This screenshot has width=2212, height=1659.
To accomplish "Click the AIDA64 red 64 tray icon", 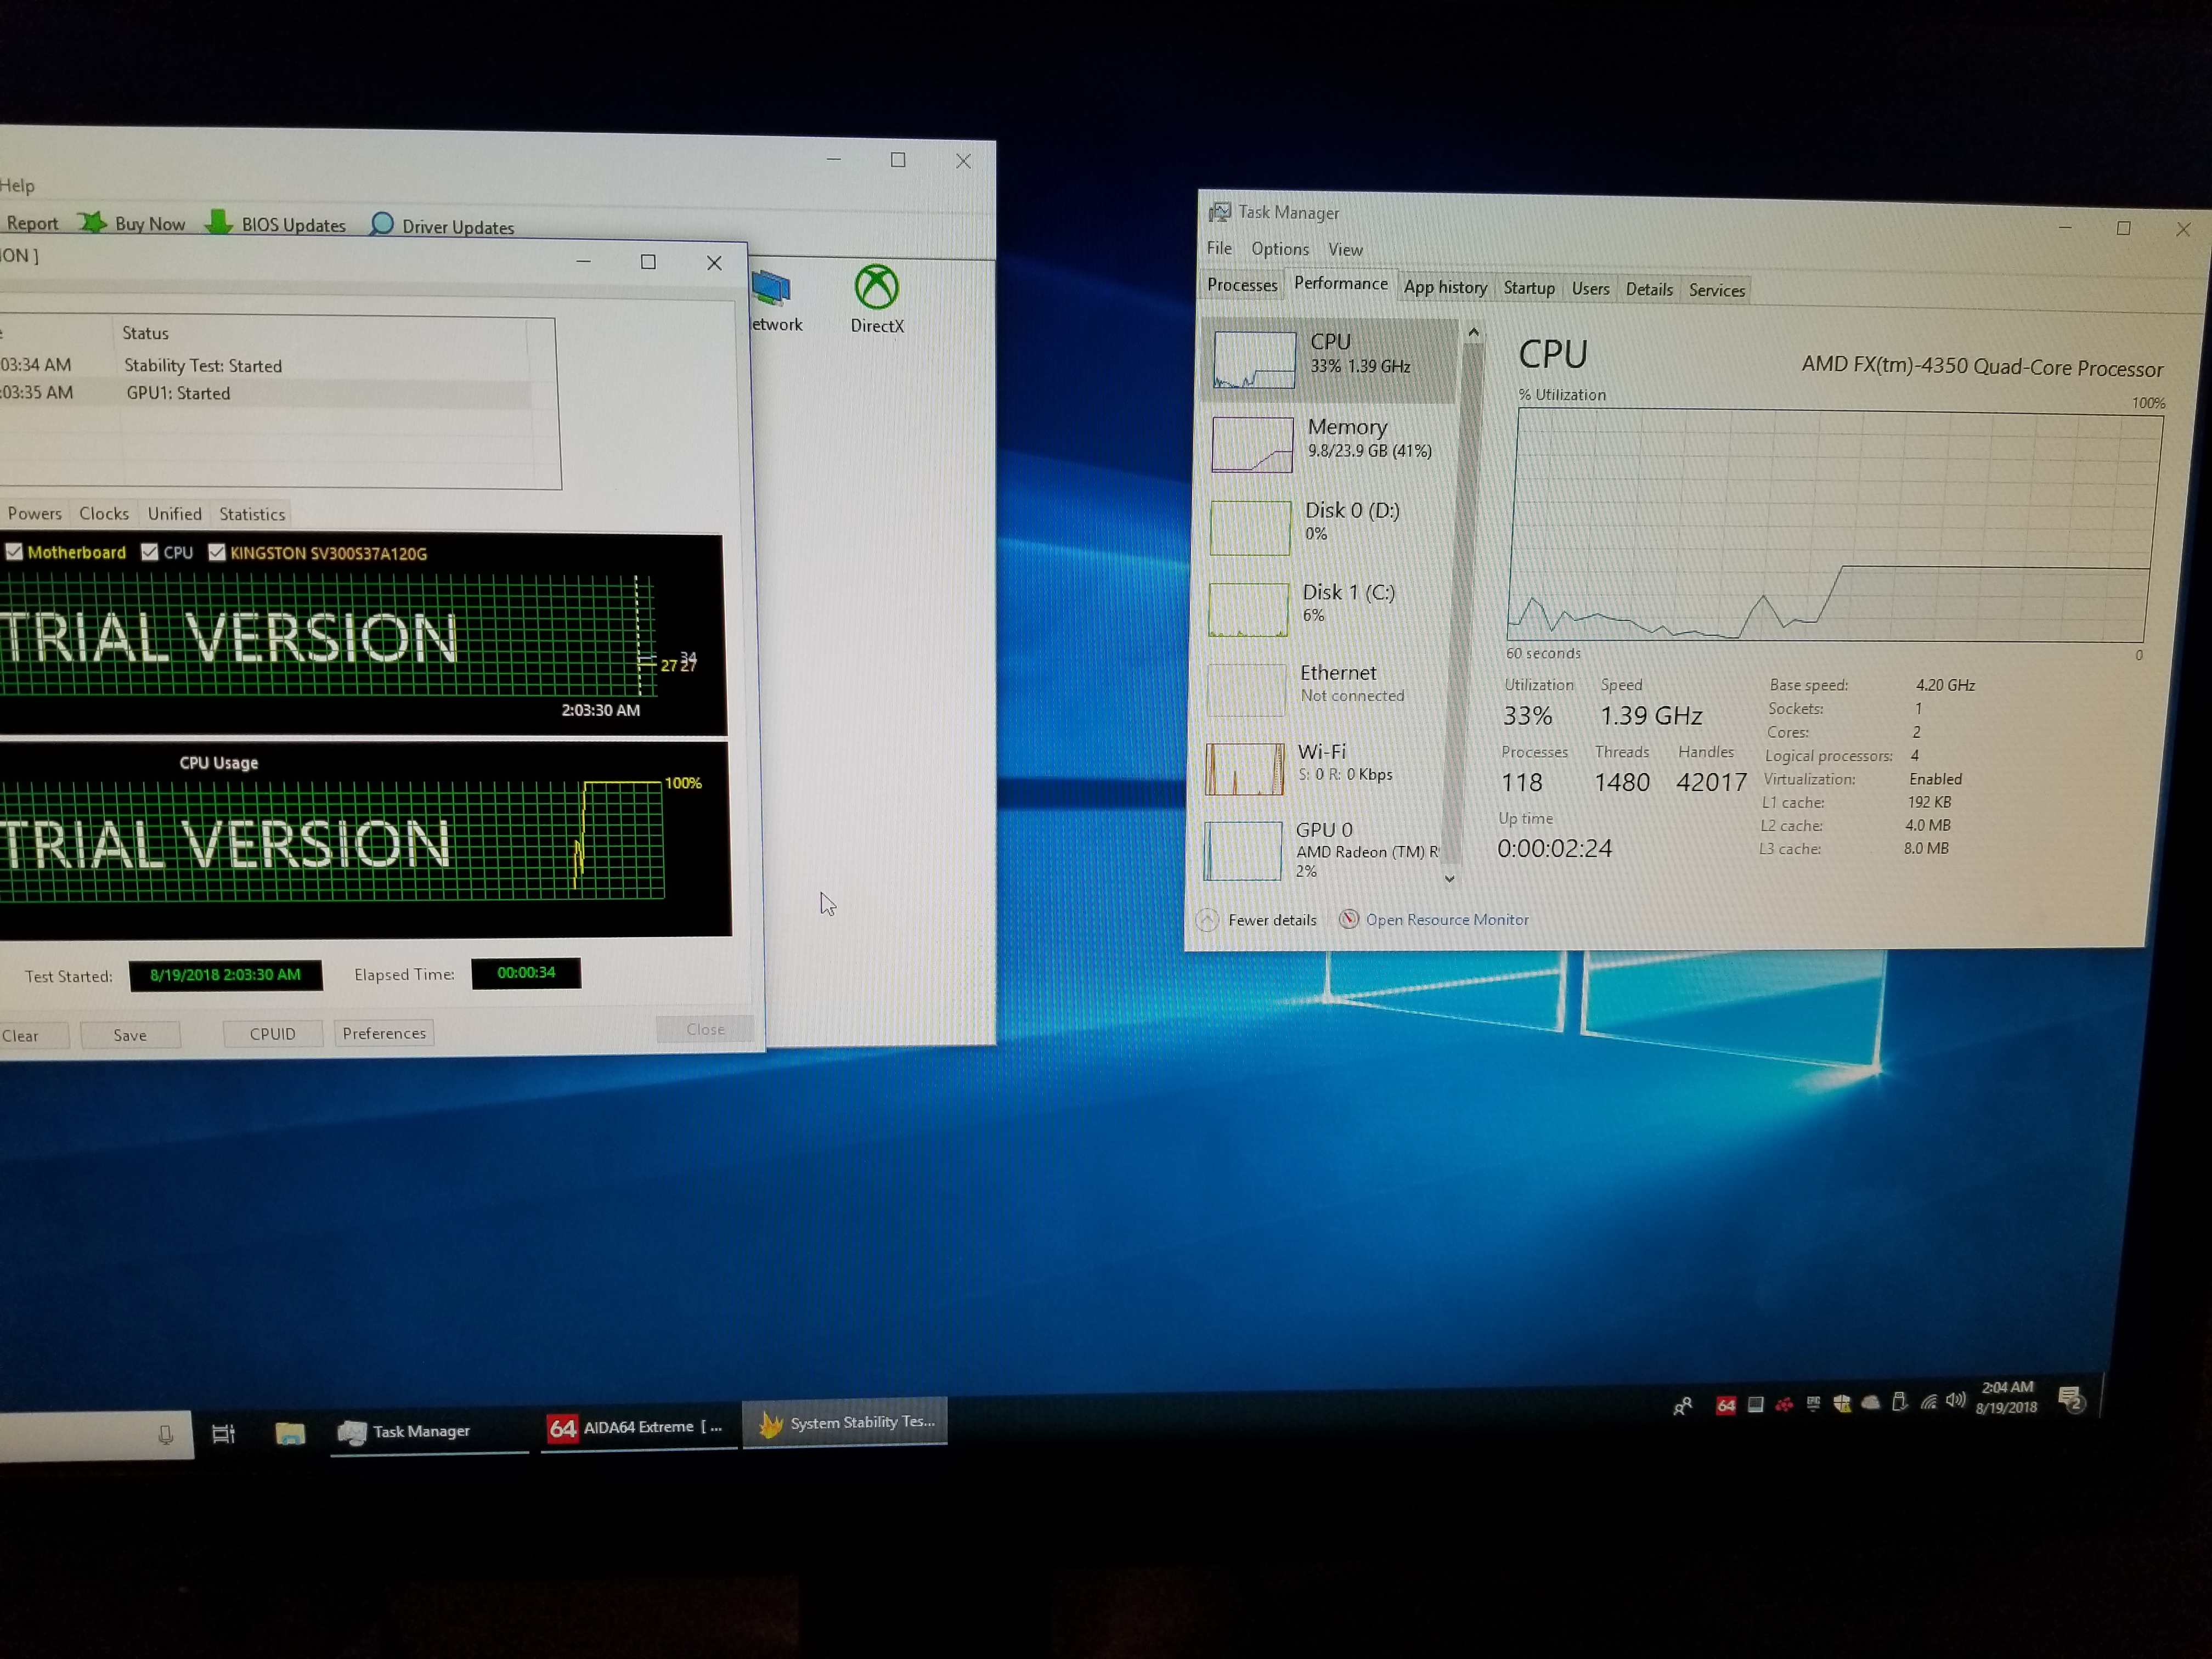I will [x=1726, y=1405].
